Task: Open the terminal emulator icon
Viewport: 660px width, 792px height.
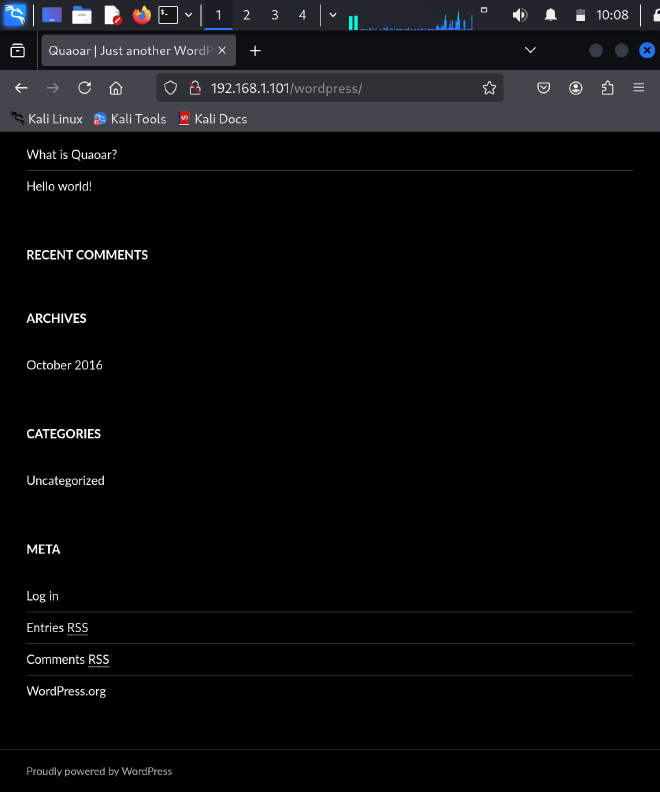Action: pyautogui.click(x=168, y=15)
